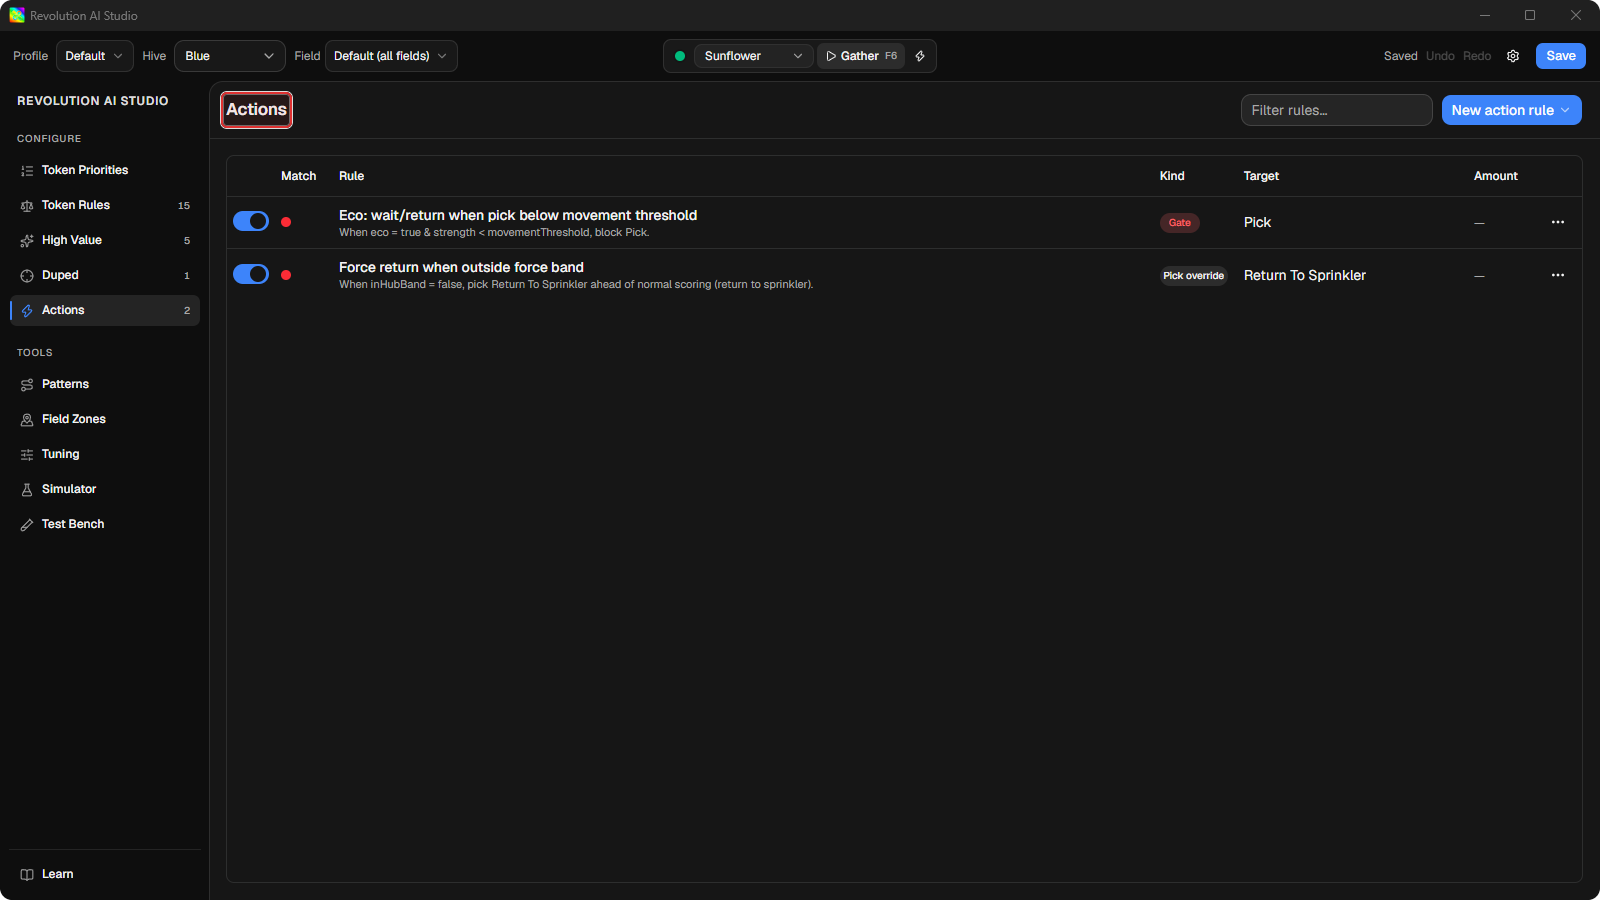
Task: Click the Kind column header
Action: click(1172, 176)
